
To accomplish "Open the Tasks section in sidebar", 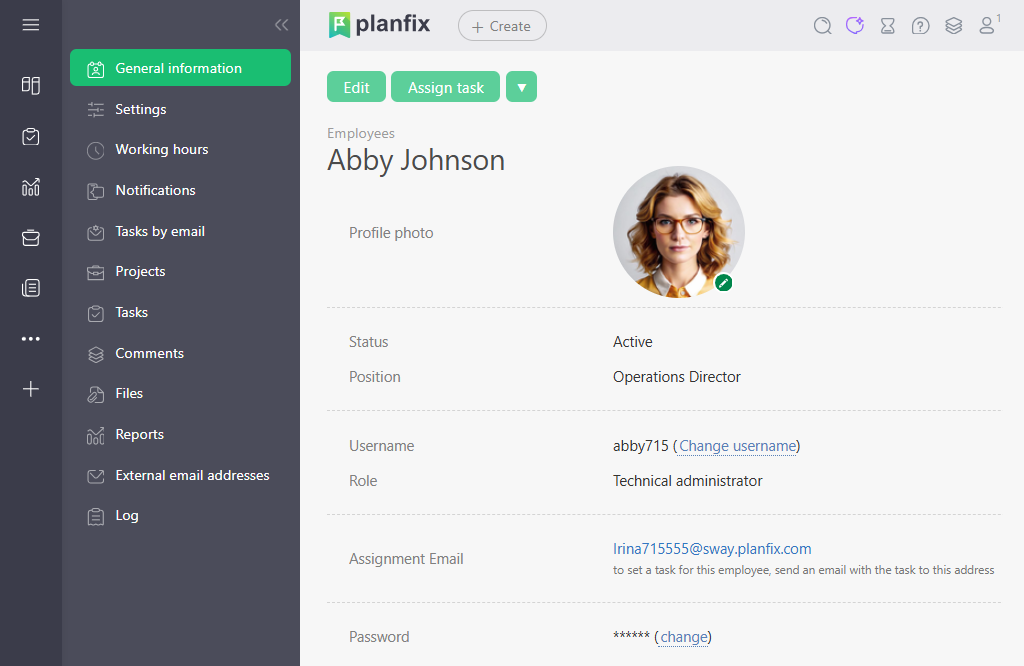I will coord(180,313).
